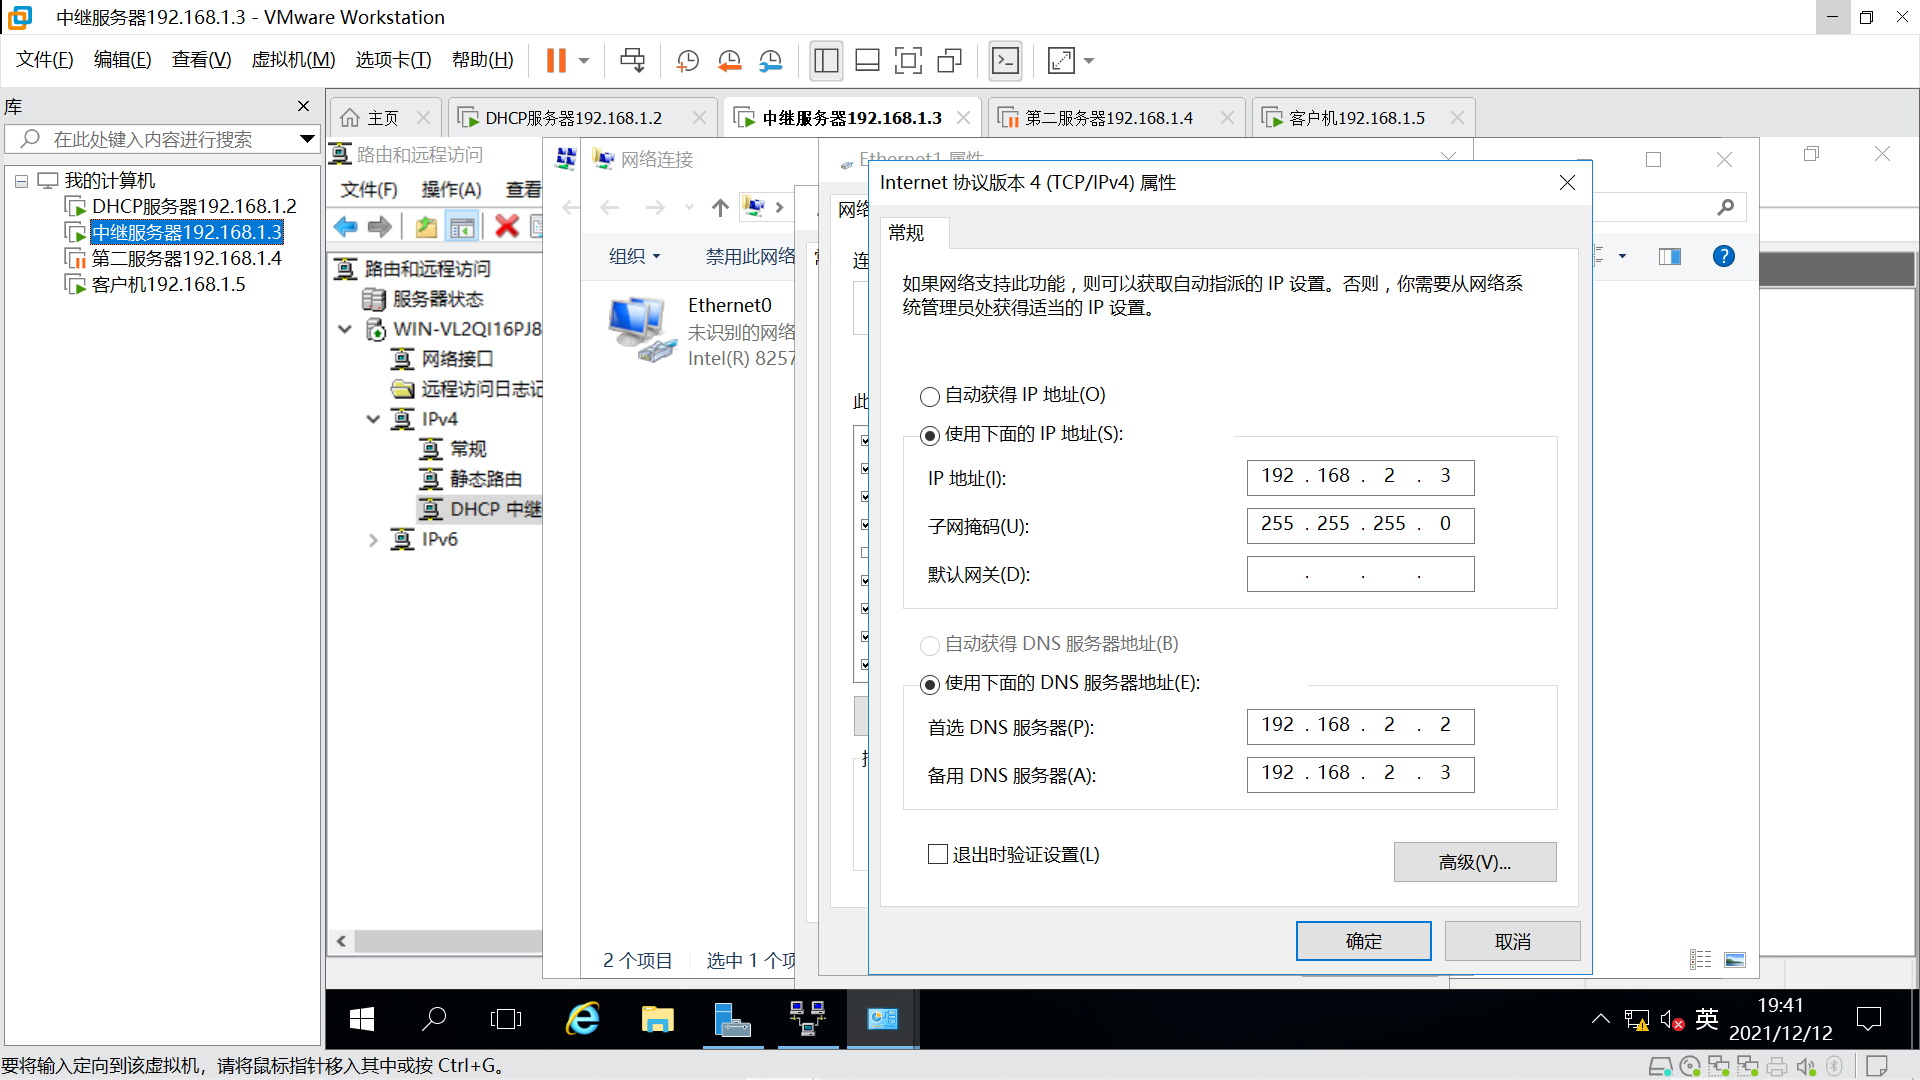Expand the IPv6 tree node
The height and width of the screenshot is (1080, 1920).
(x=373, y=540)
